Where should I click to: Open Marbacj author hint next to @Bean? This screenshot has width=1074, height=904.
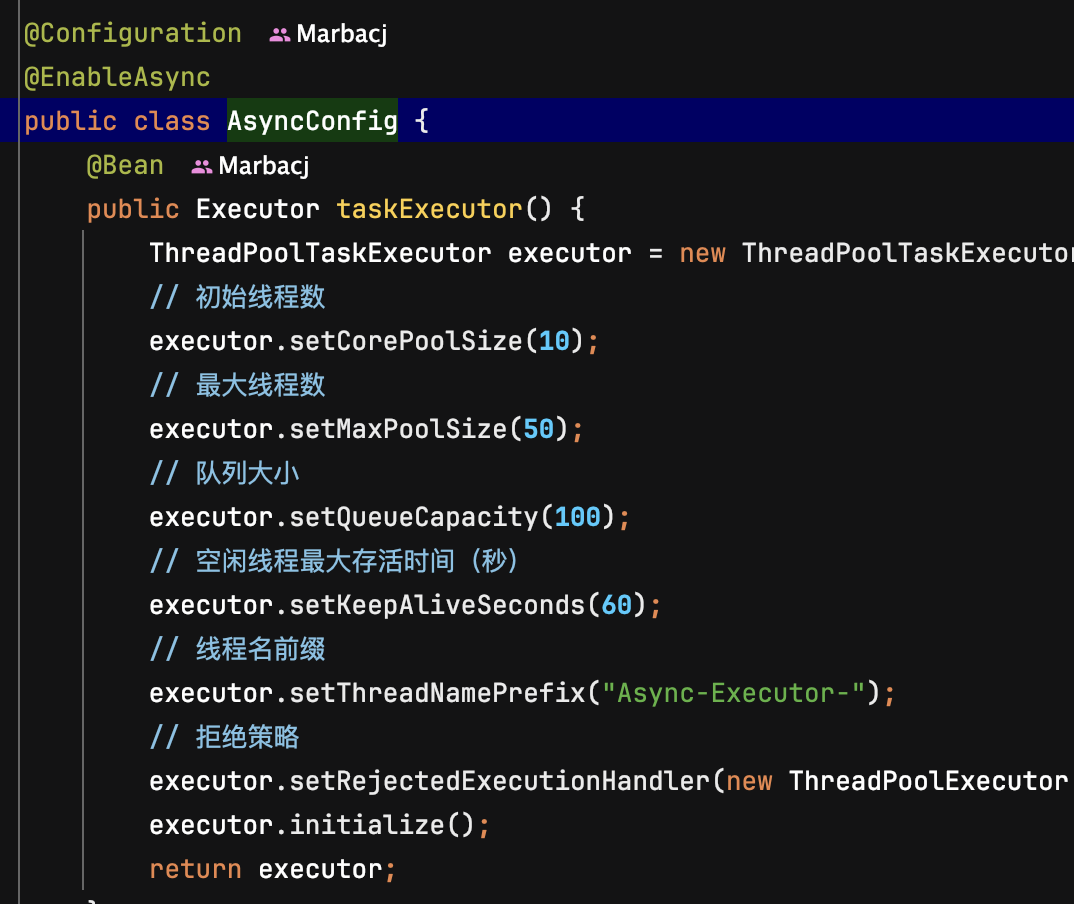coord(264,167)
